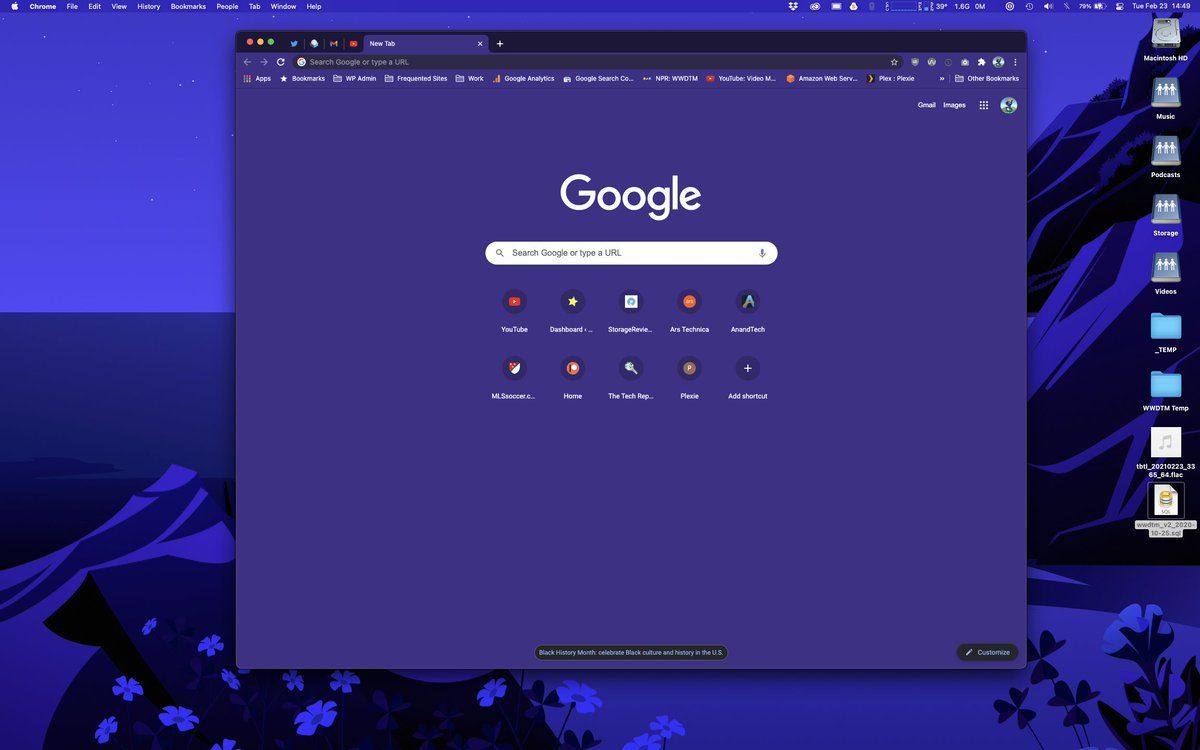This screenshot has height=750, width=1200.
Task: Open the Plexie shortcut tile
Action: (689, 377)
